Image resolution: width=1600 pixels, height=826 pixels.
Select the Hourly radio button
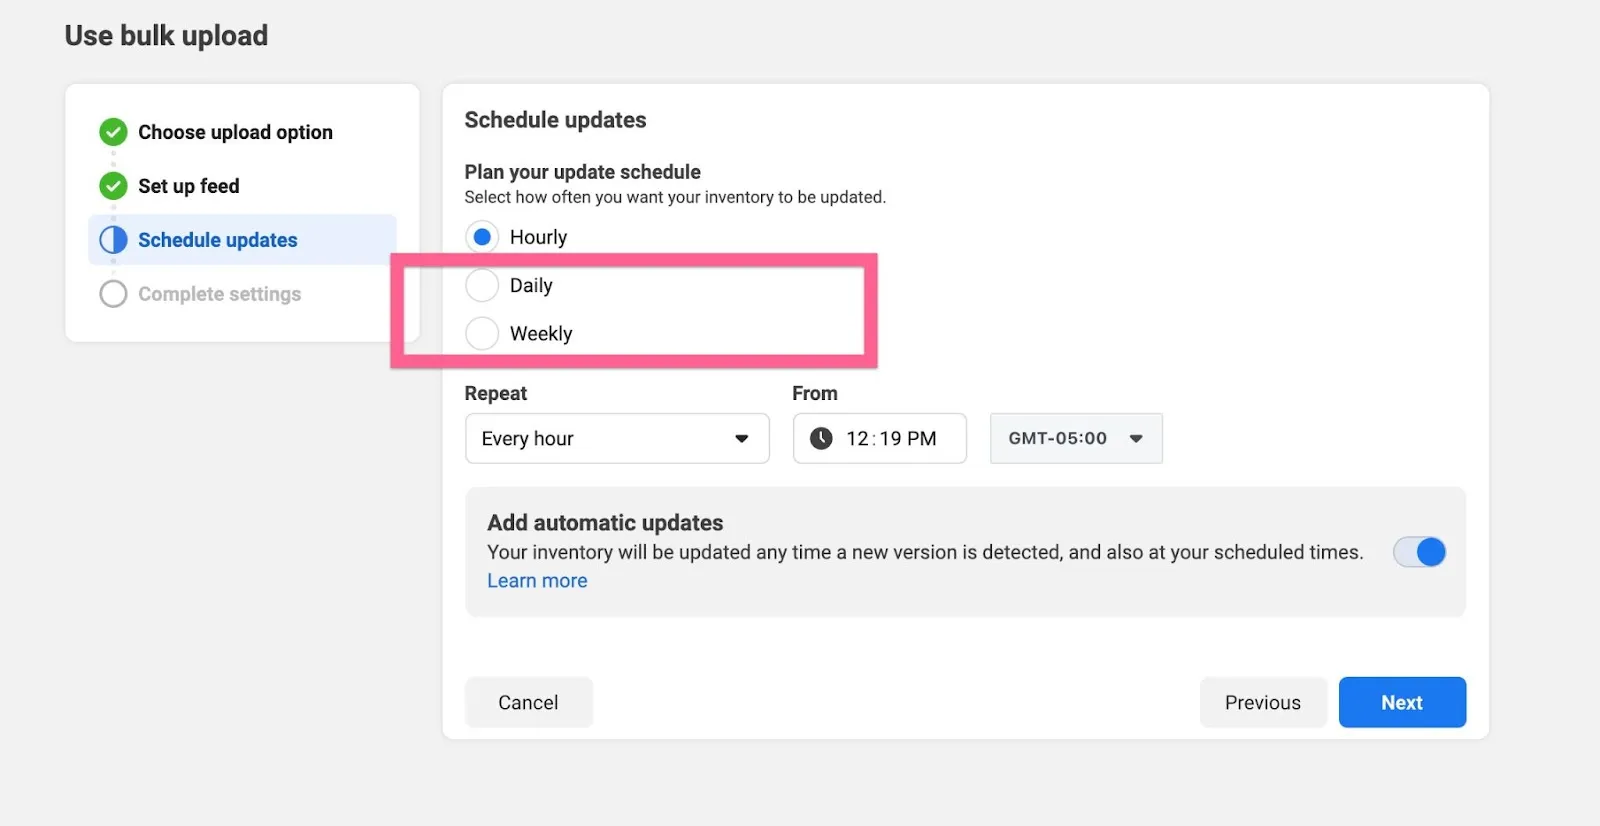click(x=482, y=237)
